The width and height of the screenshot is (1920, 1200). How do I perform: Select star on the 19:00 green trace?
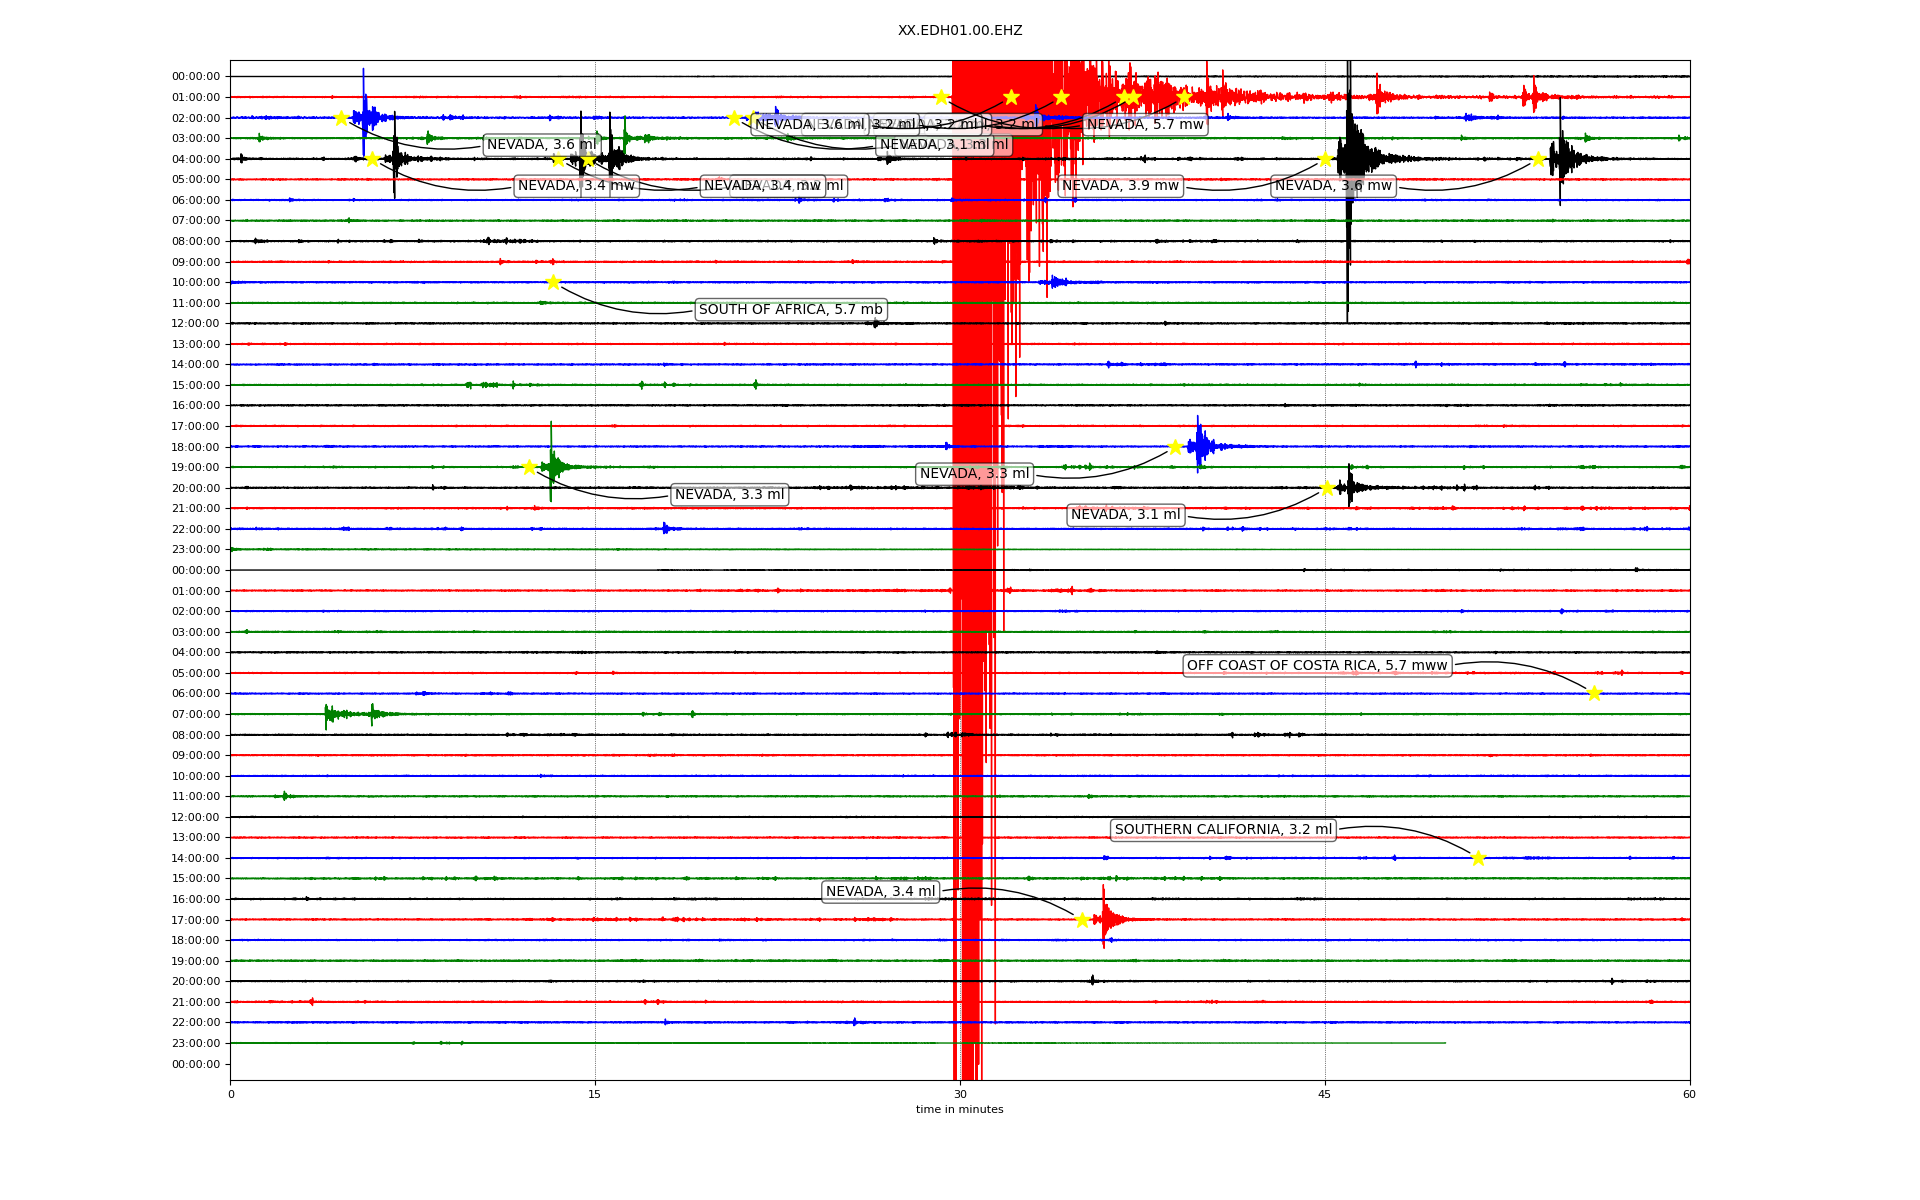point(529,467)
